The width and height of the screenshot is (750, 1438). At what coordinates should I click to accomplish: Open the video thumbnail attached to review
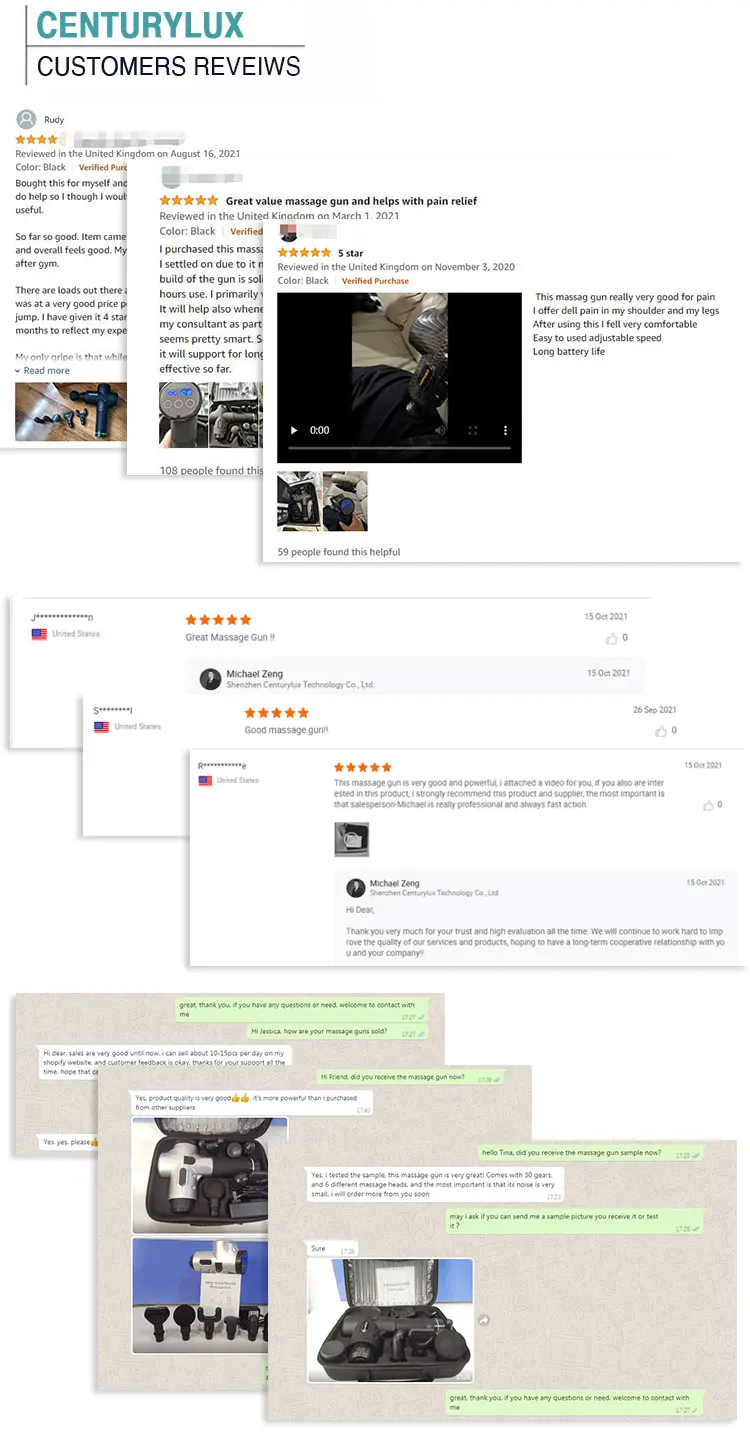coord(352,838)
